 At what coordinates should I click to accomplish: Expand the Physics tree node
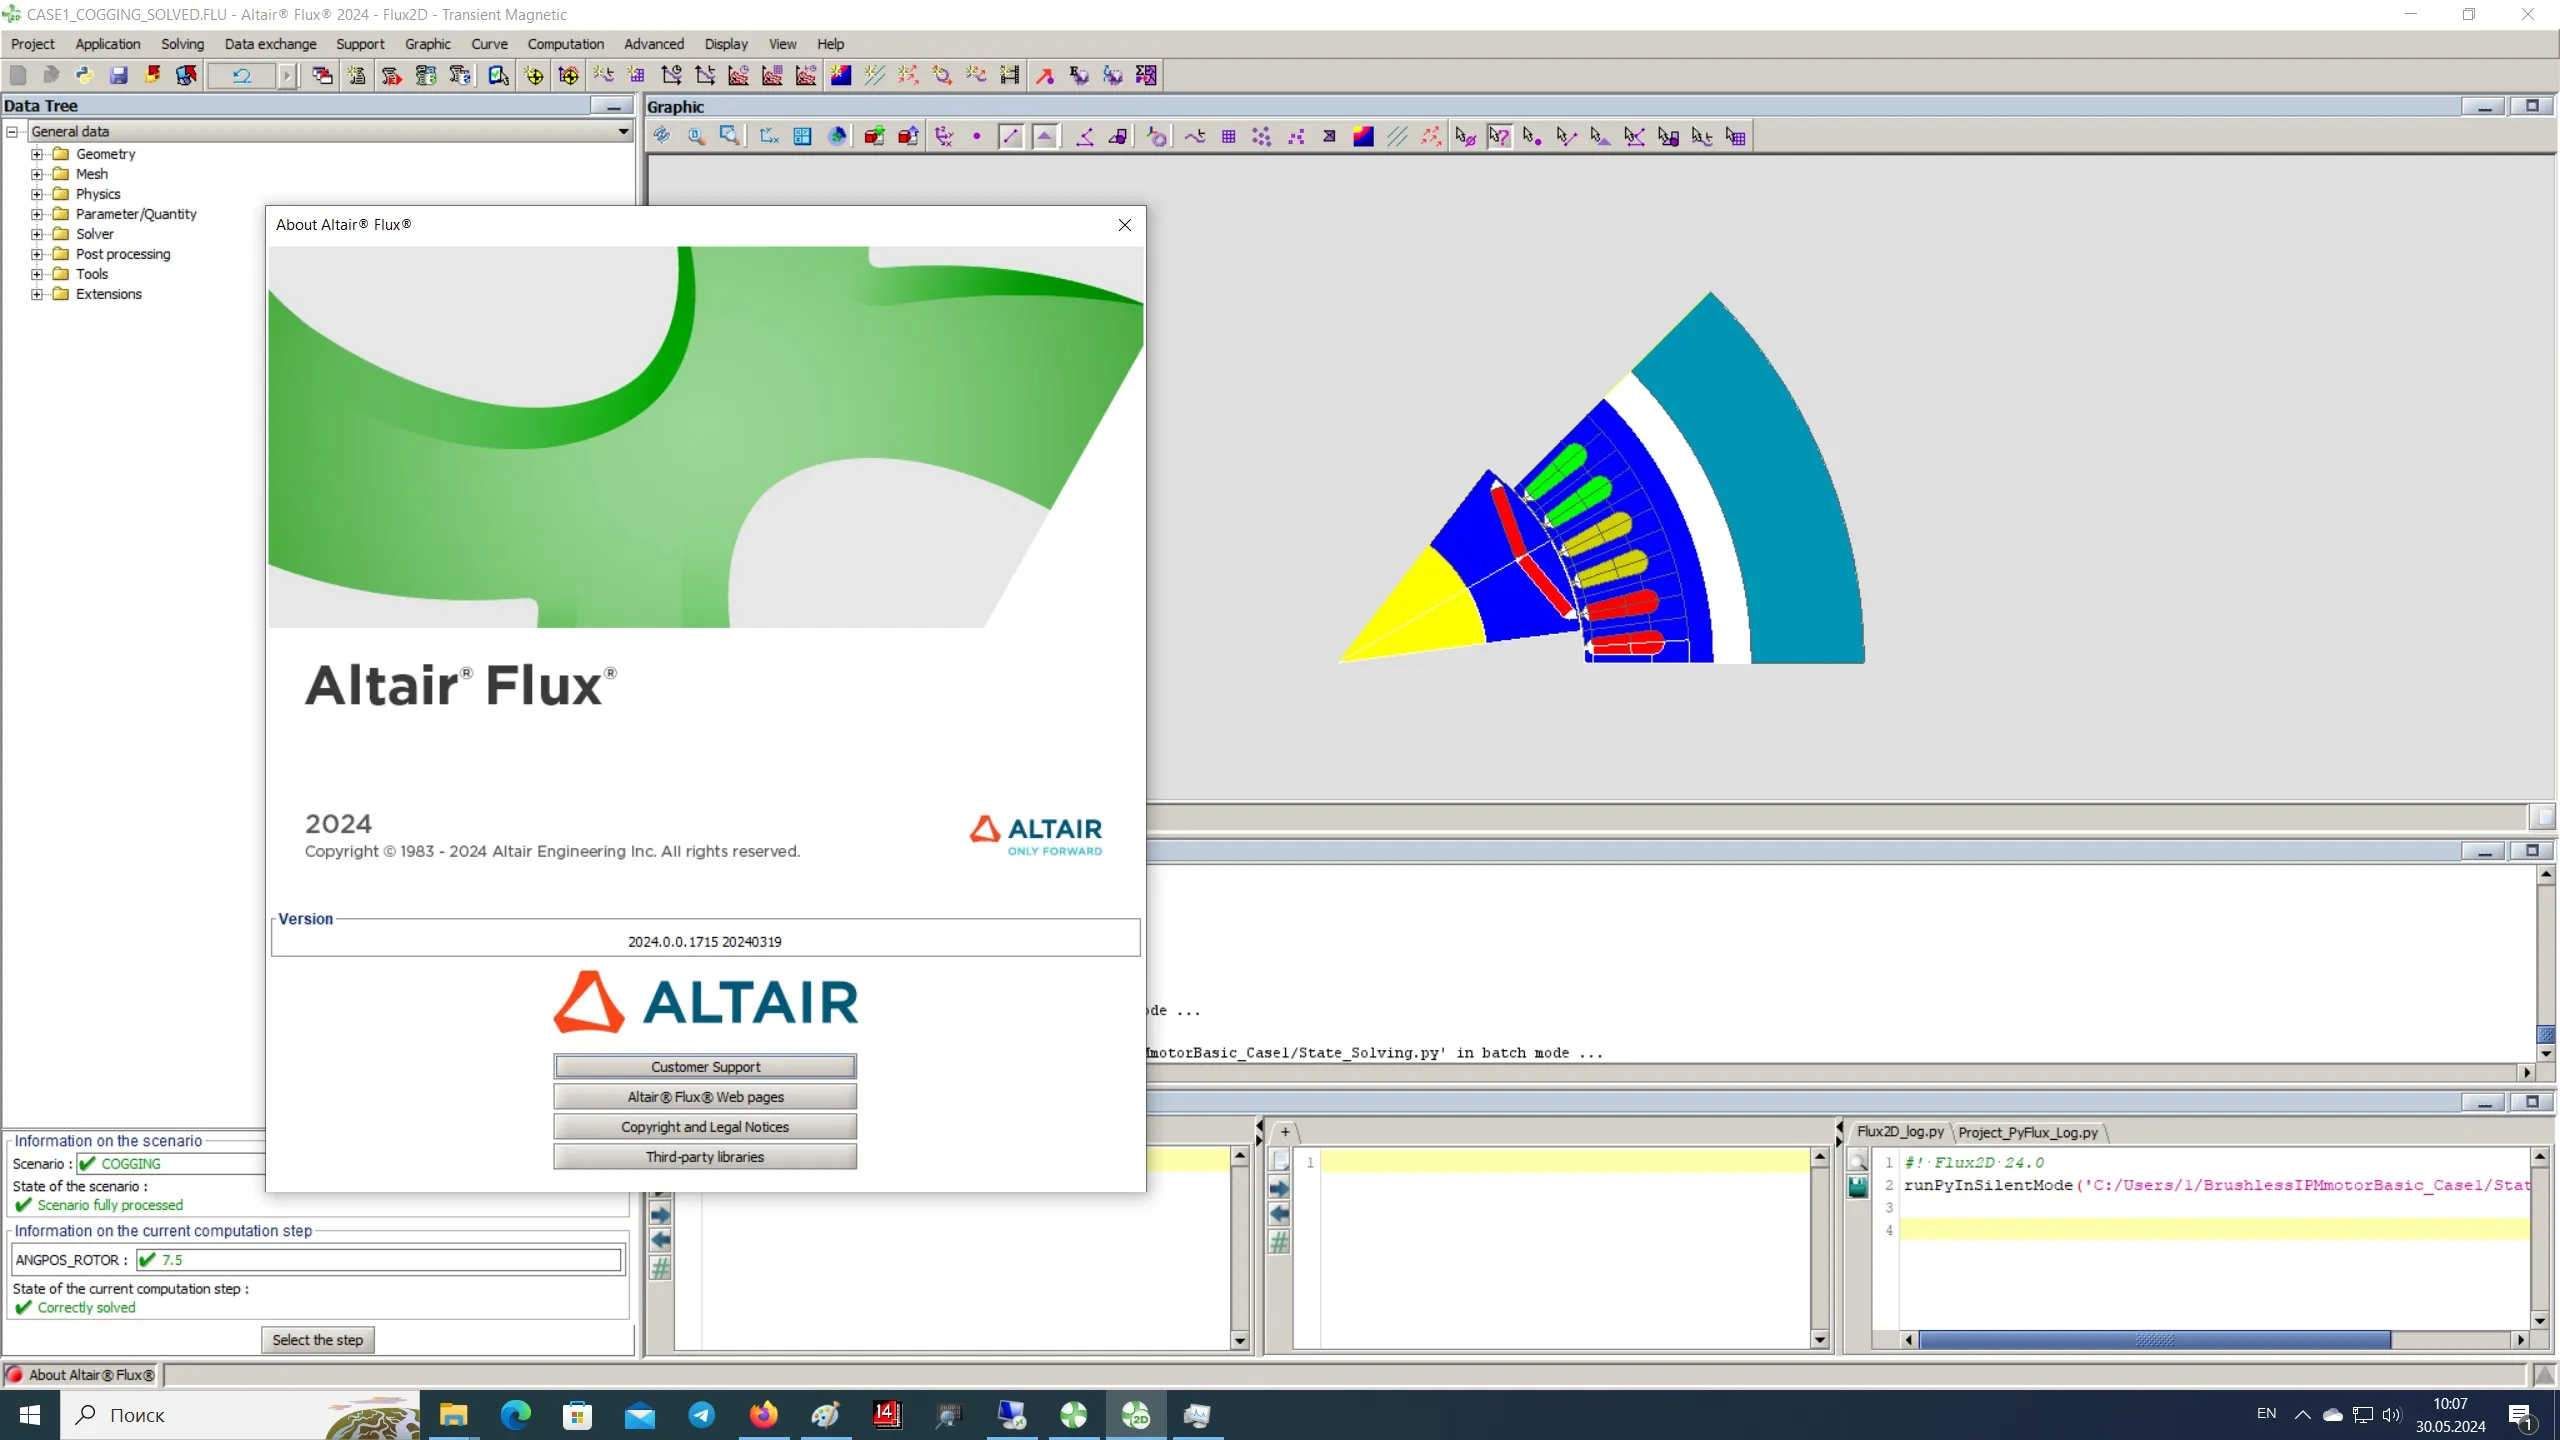(37, 194)
